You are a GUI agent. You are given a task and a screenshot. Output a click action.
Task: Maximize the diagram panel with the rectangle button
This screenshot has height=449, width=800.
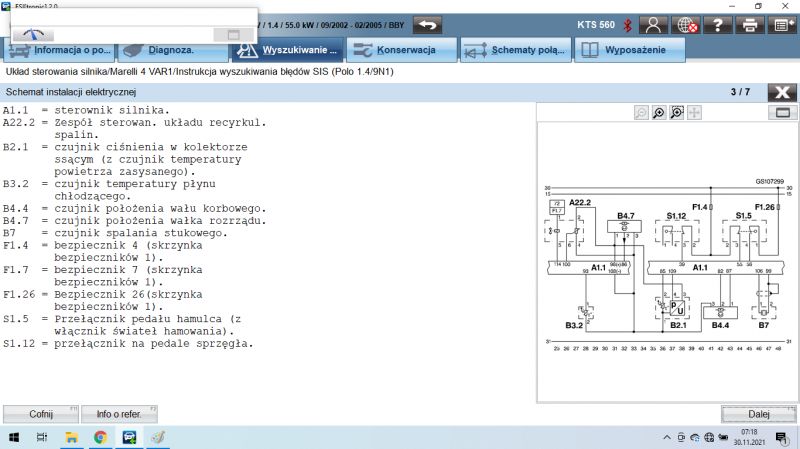[x=783, y=112]
